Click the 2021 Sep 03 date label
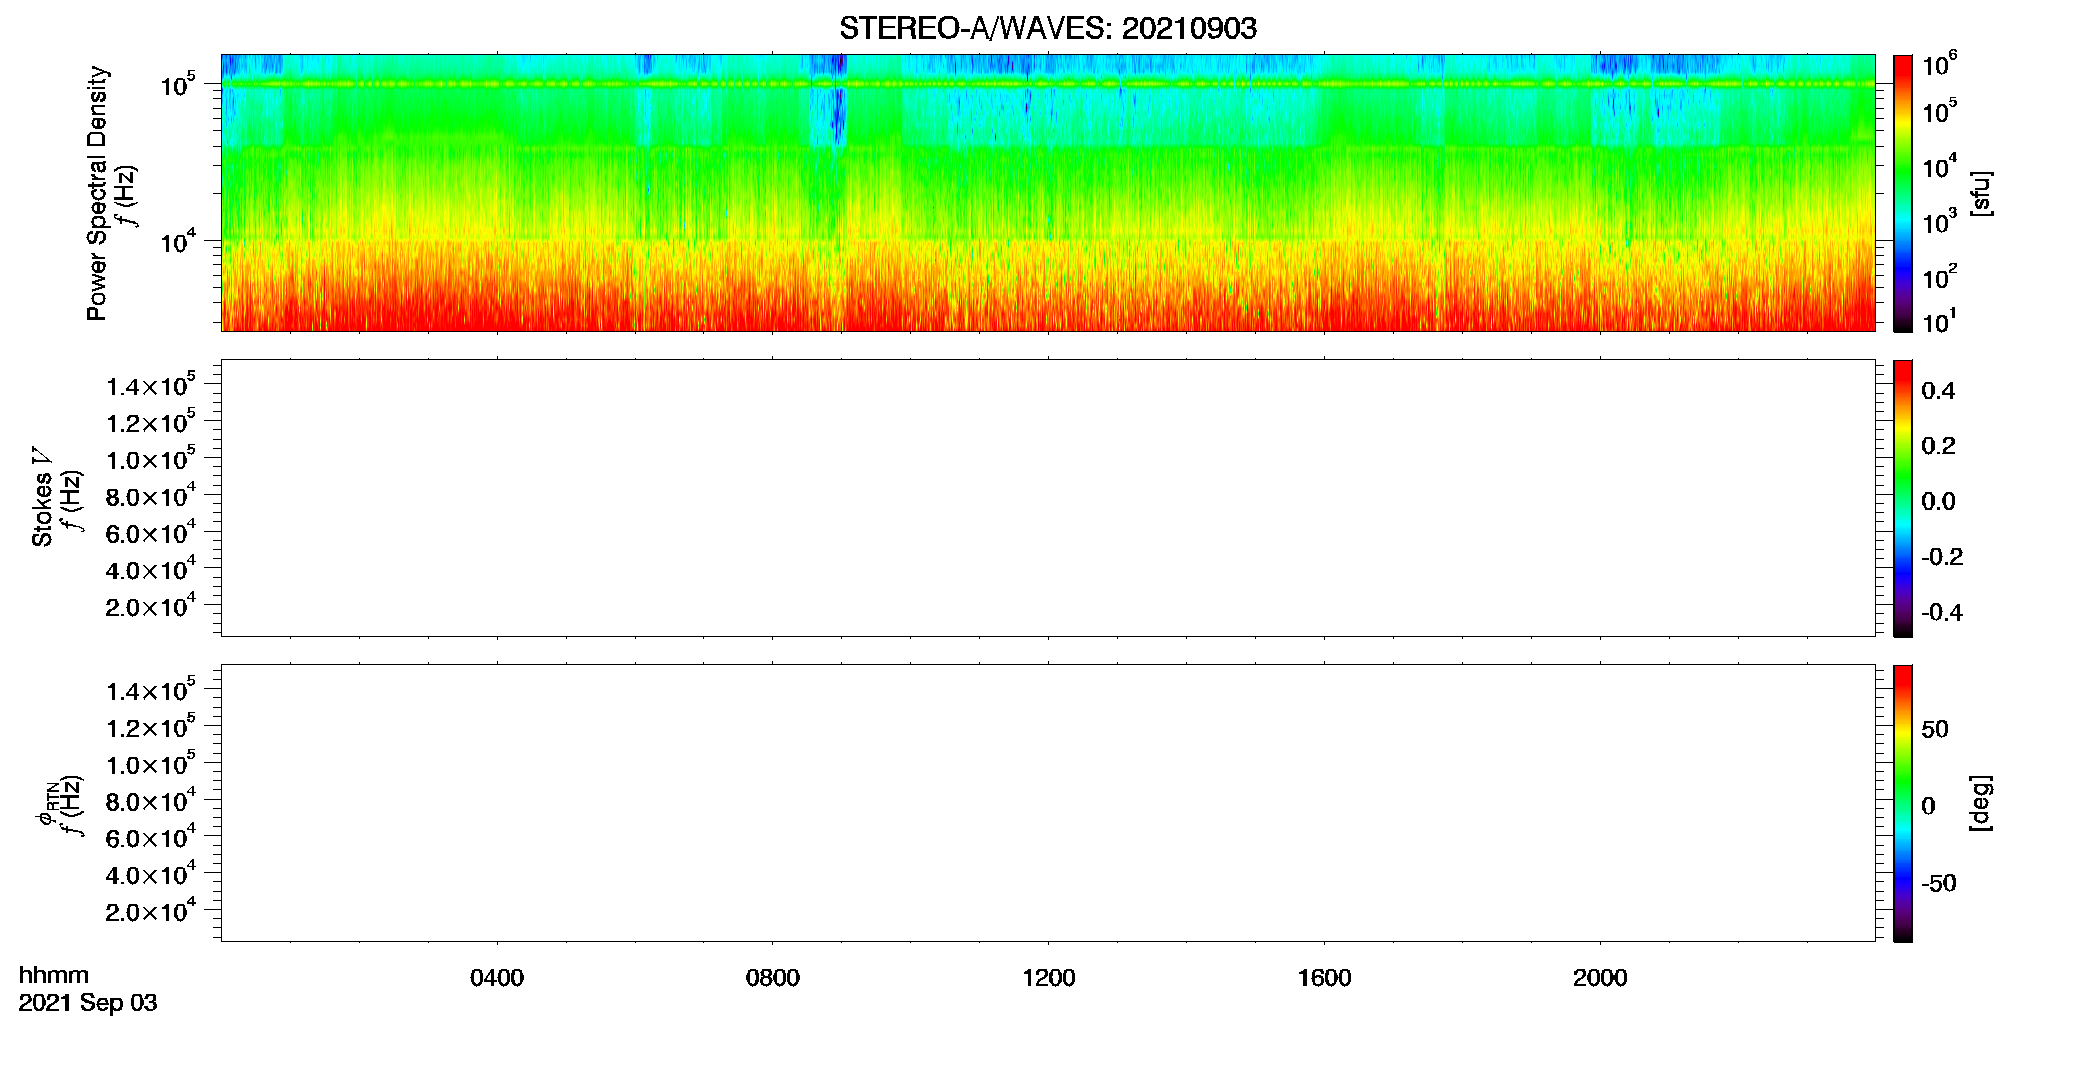2096x1080 pixels. pyautogui.click(x=88, y=1003)
